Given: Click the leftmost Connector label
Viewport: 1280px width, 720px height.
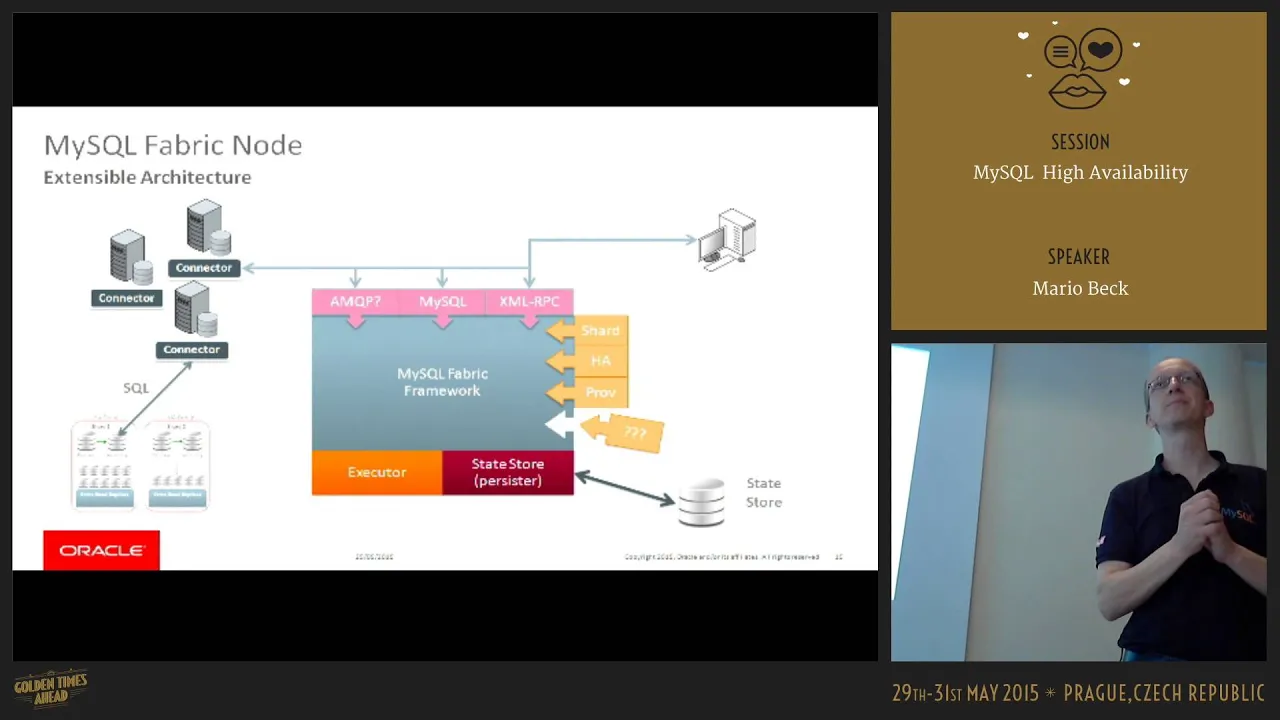Looking at the screenshot, I should 127,298.
